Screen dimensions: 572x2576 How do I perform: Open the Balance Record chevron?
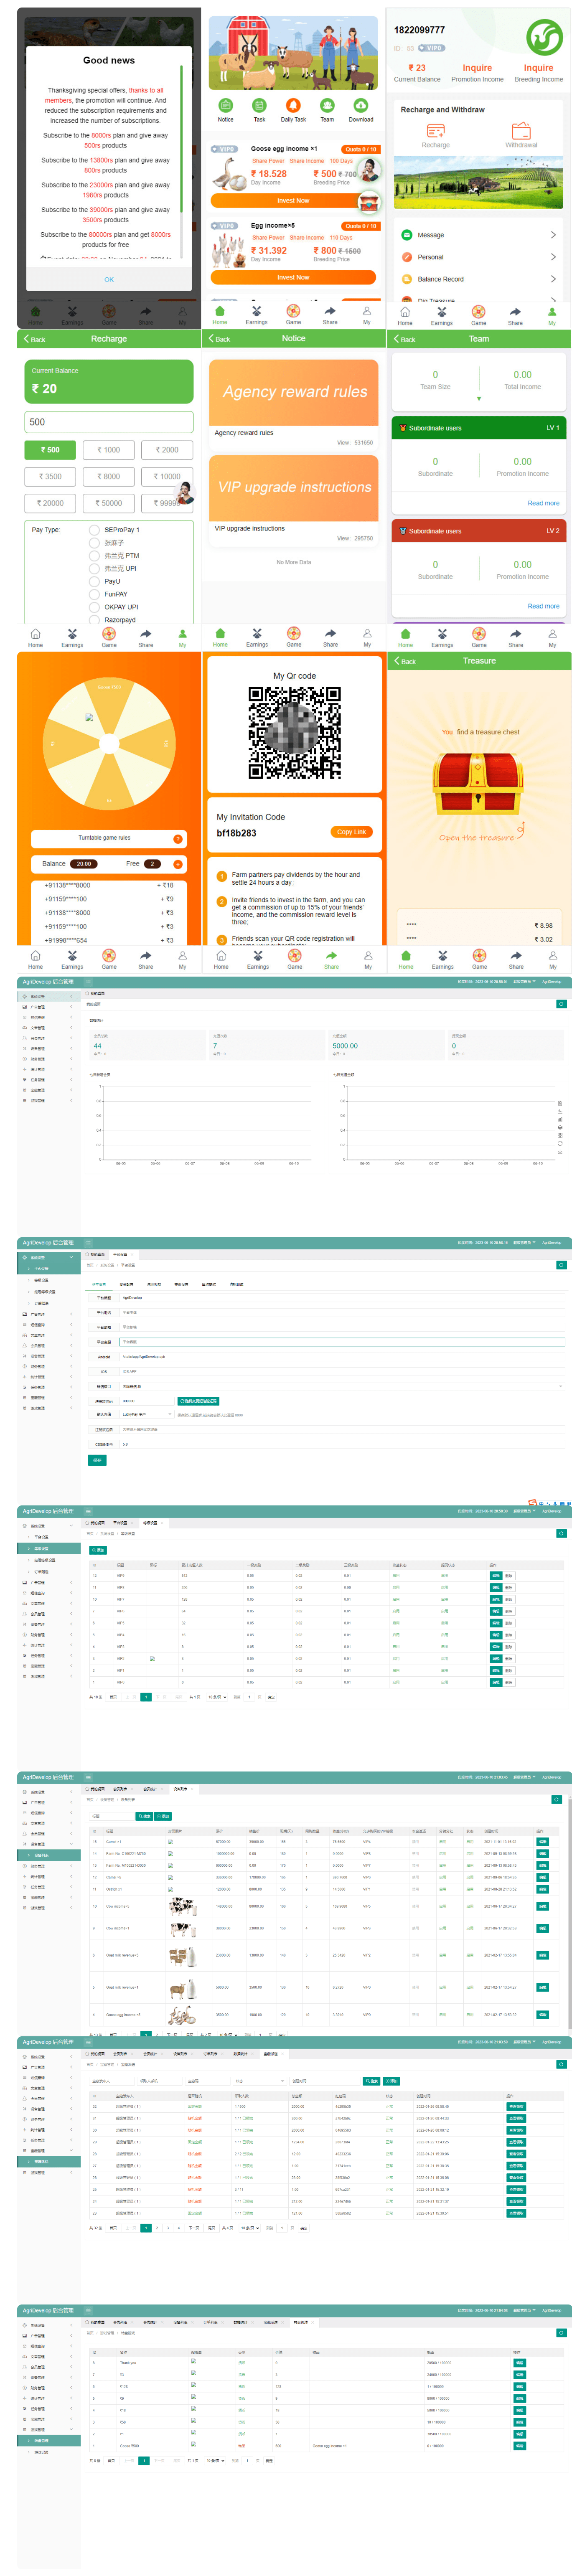click(553, 279)
